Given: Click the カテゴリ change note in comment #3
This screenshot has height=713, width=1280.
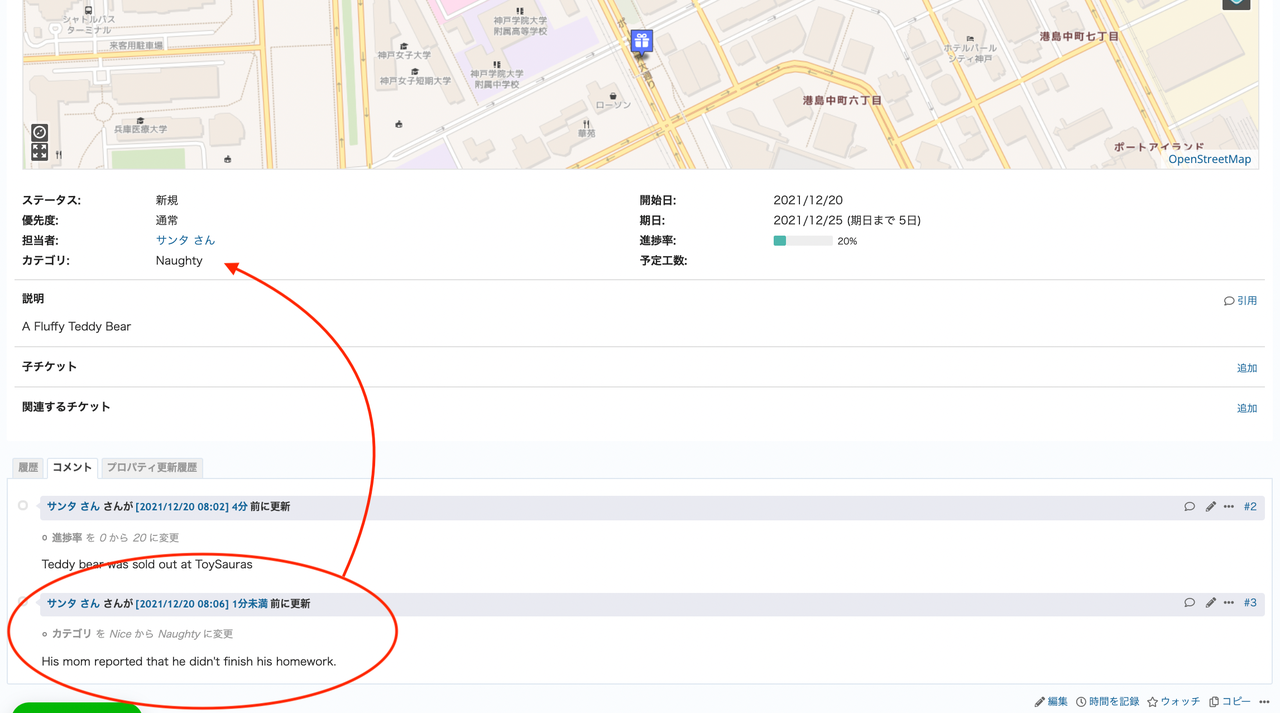Looking at the screenshot, I should pos(142,634).
